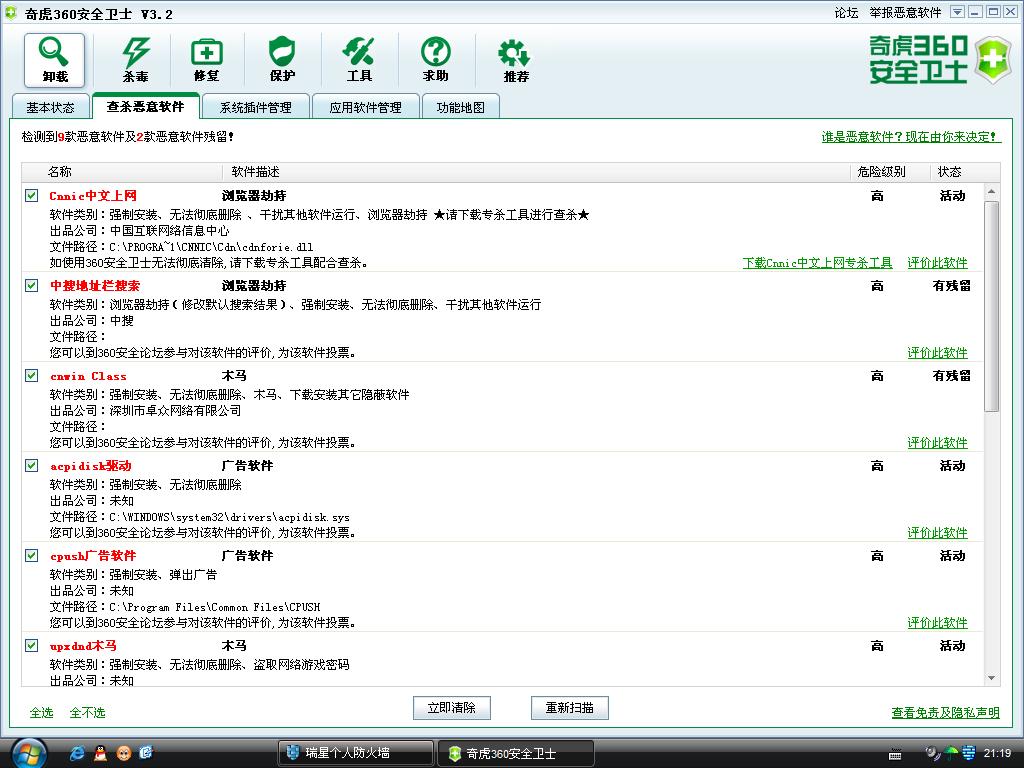Open the 保护 protection shield icon
Image resolution: width=1024 pixels, height=768 pixels.
(x=282, y=60)
